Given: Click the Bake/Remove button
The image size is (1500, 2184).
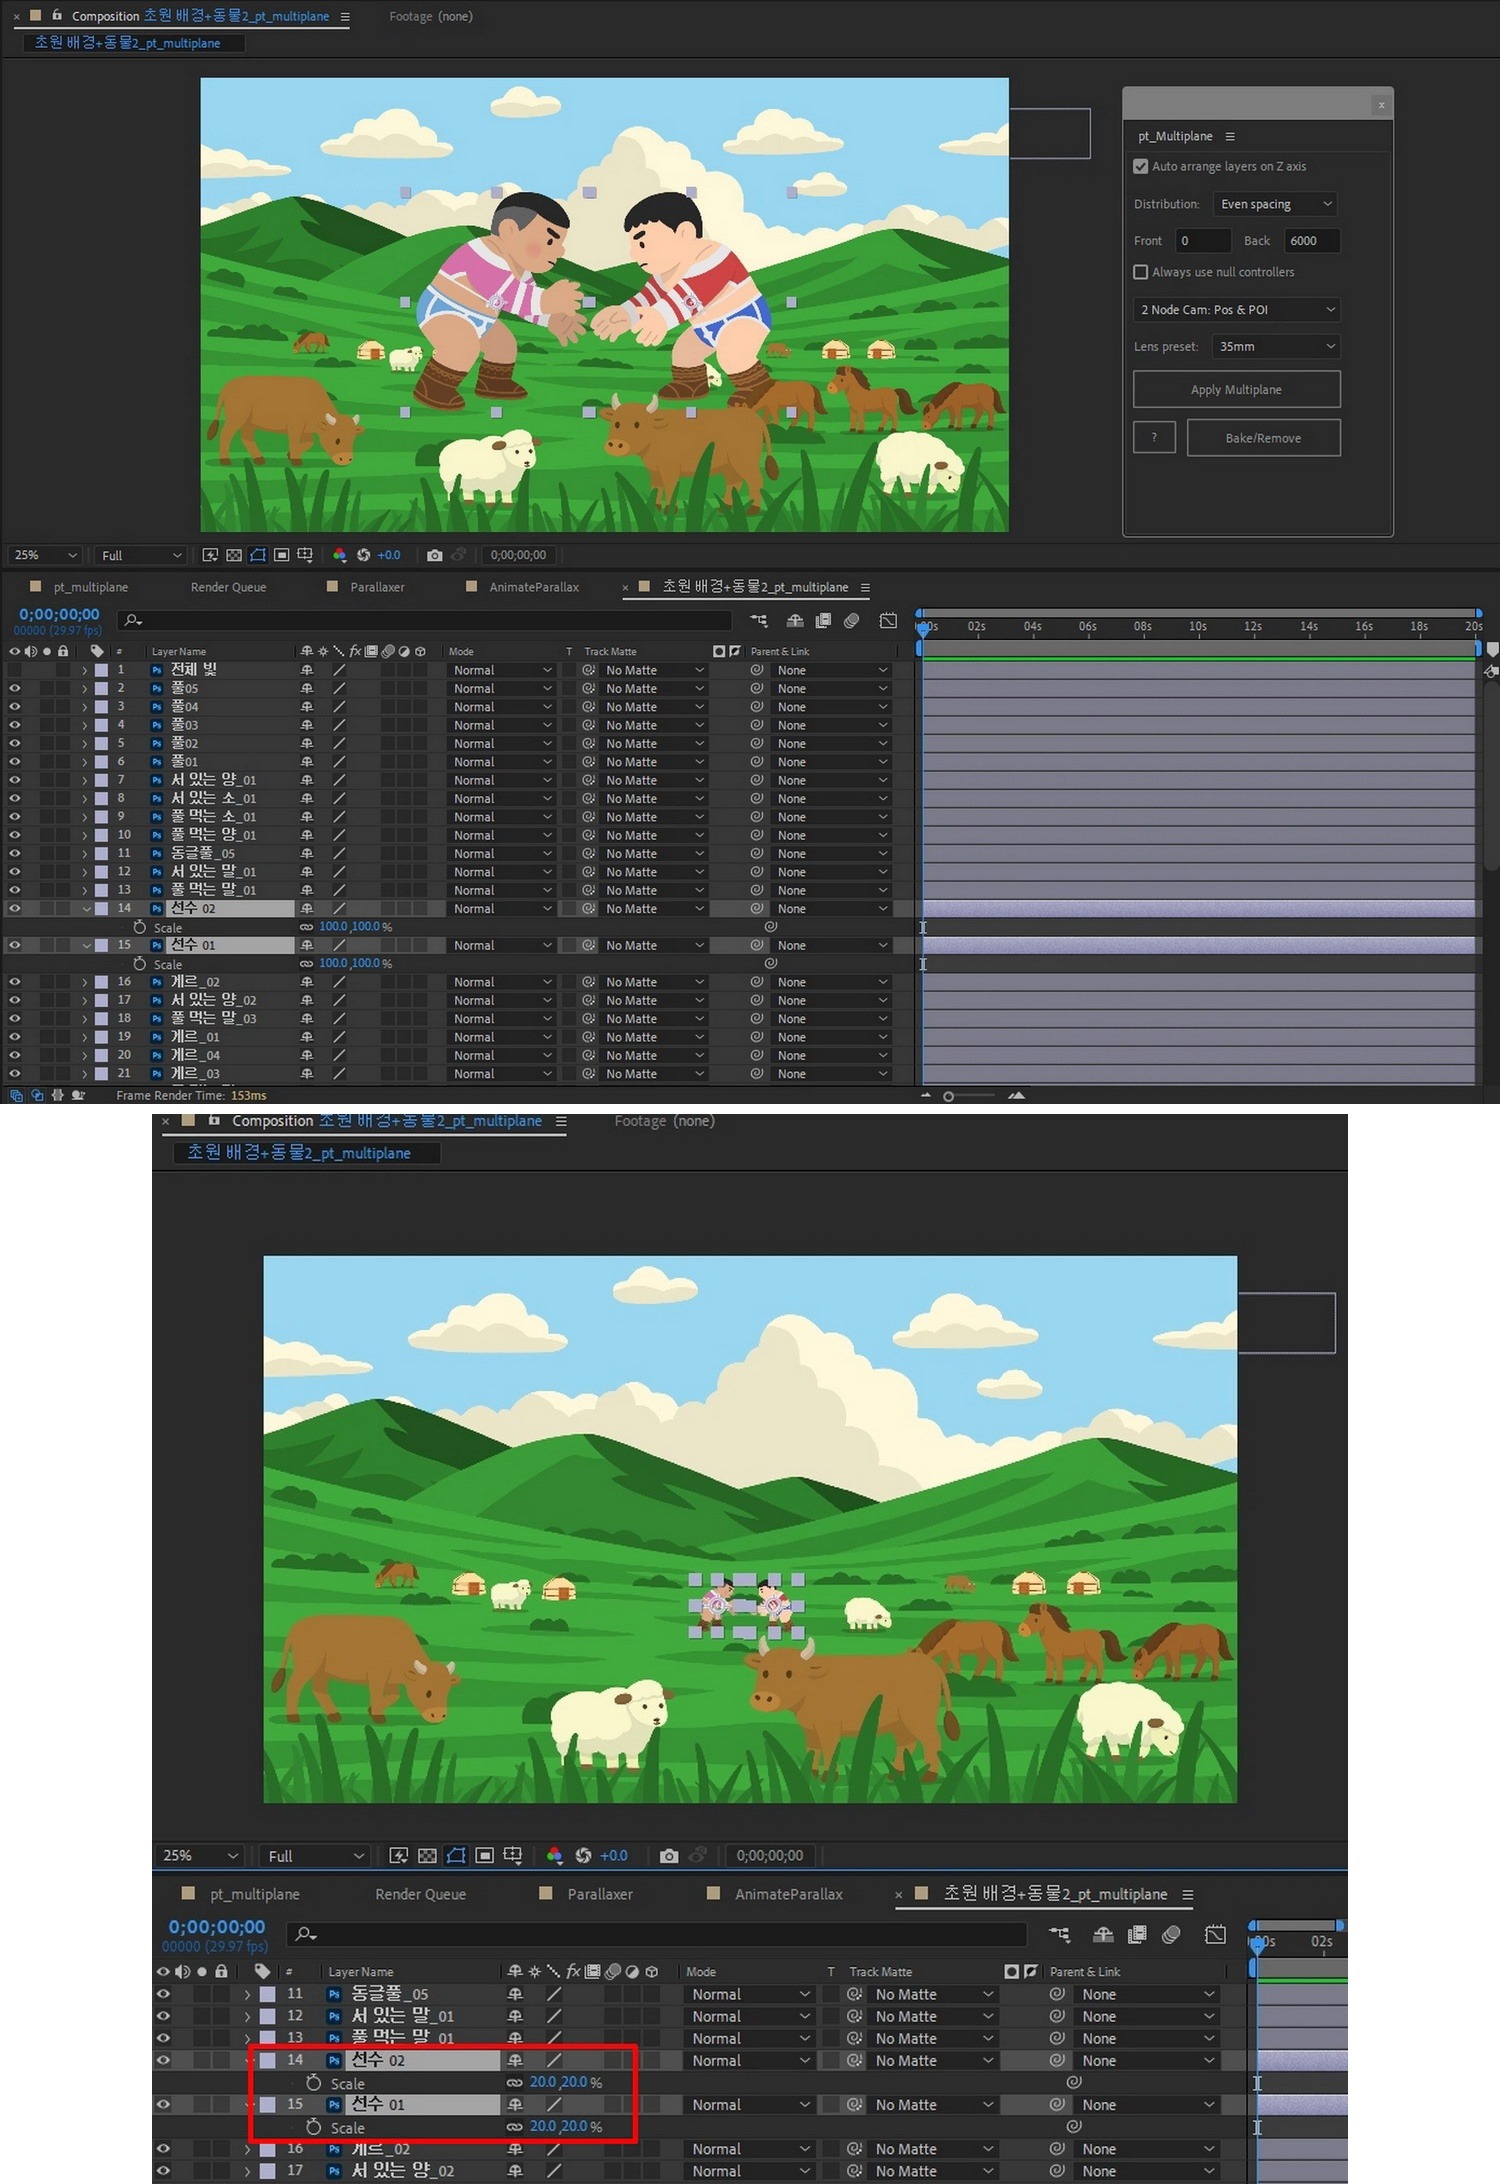Looking at the screenshot, I should (x=1263, y=438).
